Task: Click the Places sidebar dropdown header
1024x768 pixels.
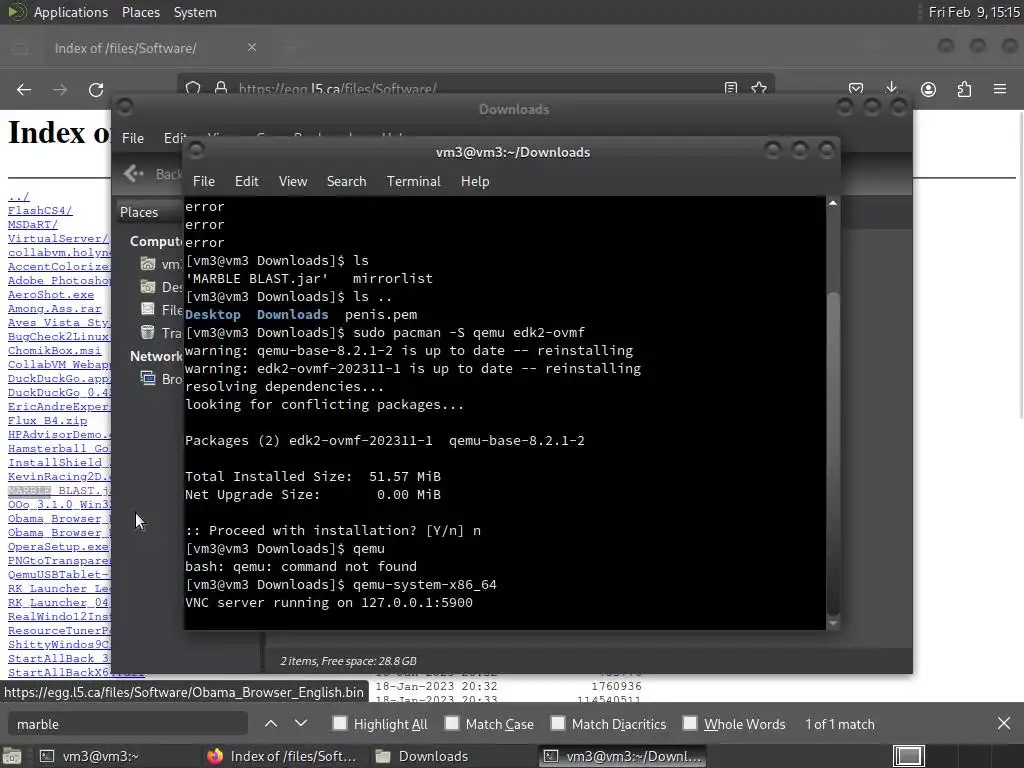Action: click(150, 212)
